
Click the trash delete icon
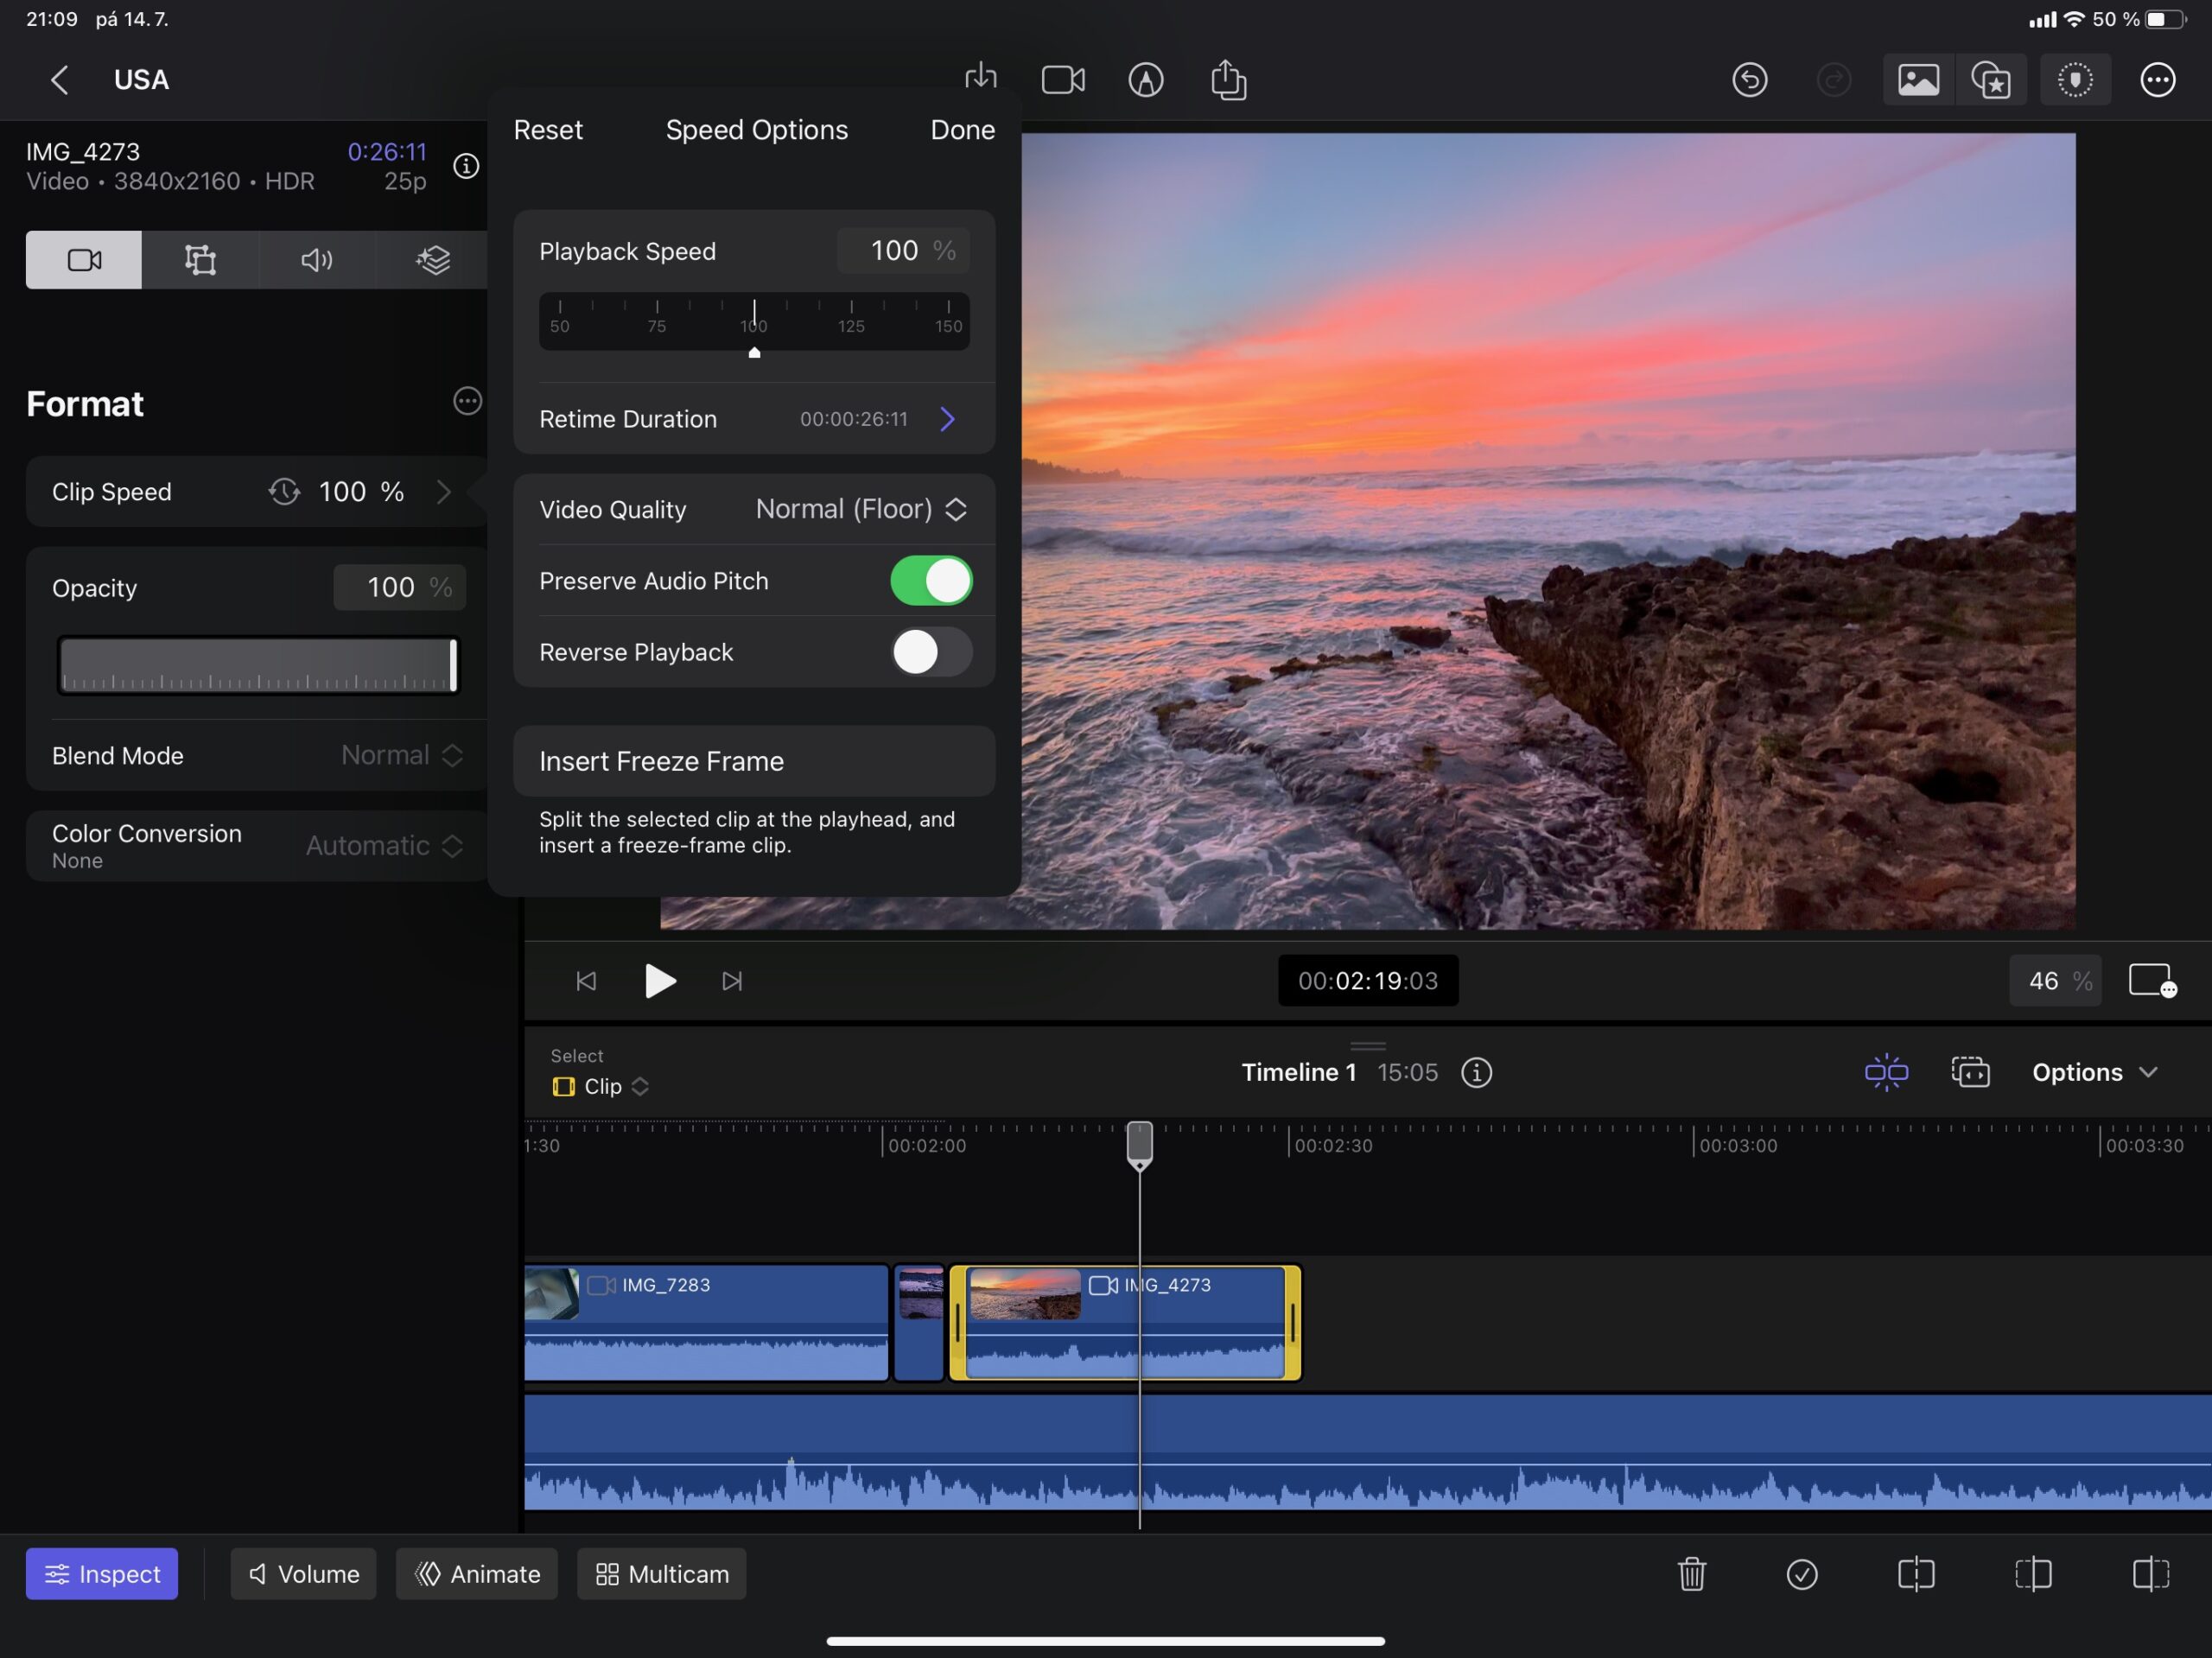click(1691, 1574)
